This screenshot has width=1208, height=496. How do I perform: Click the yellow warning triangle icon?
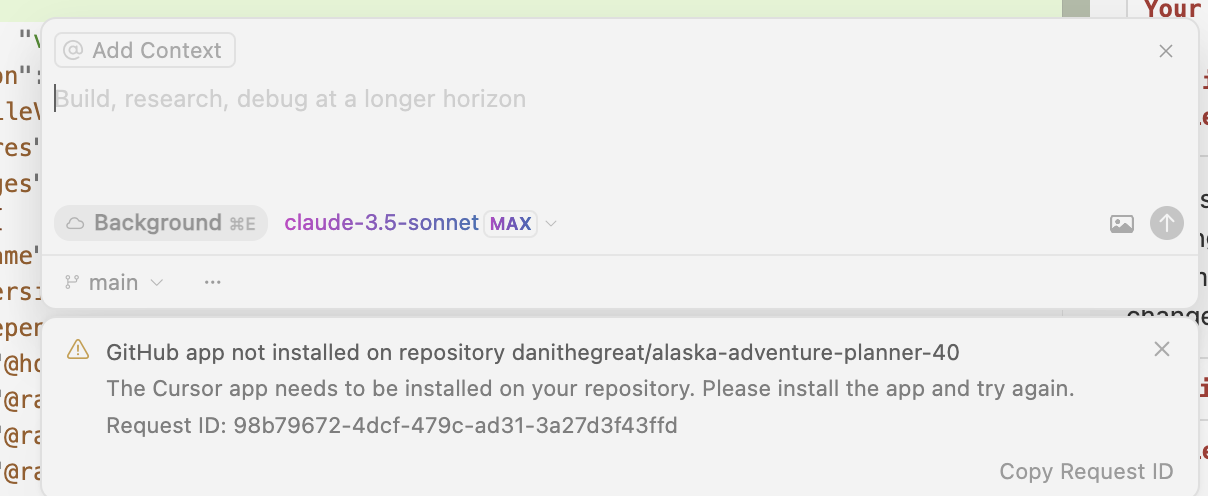(77, 350)
